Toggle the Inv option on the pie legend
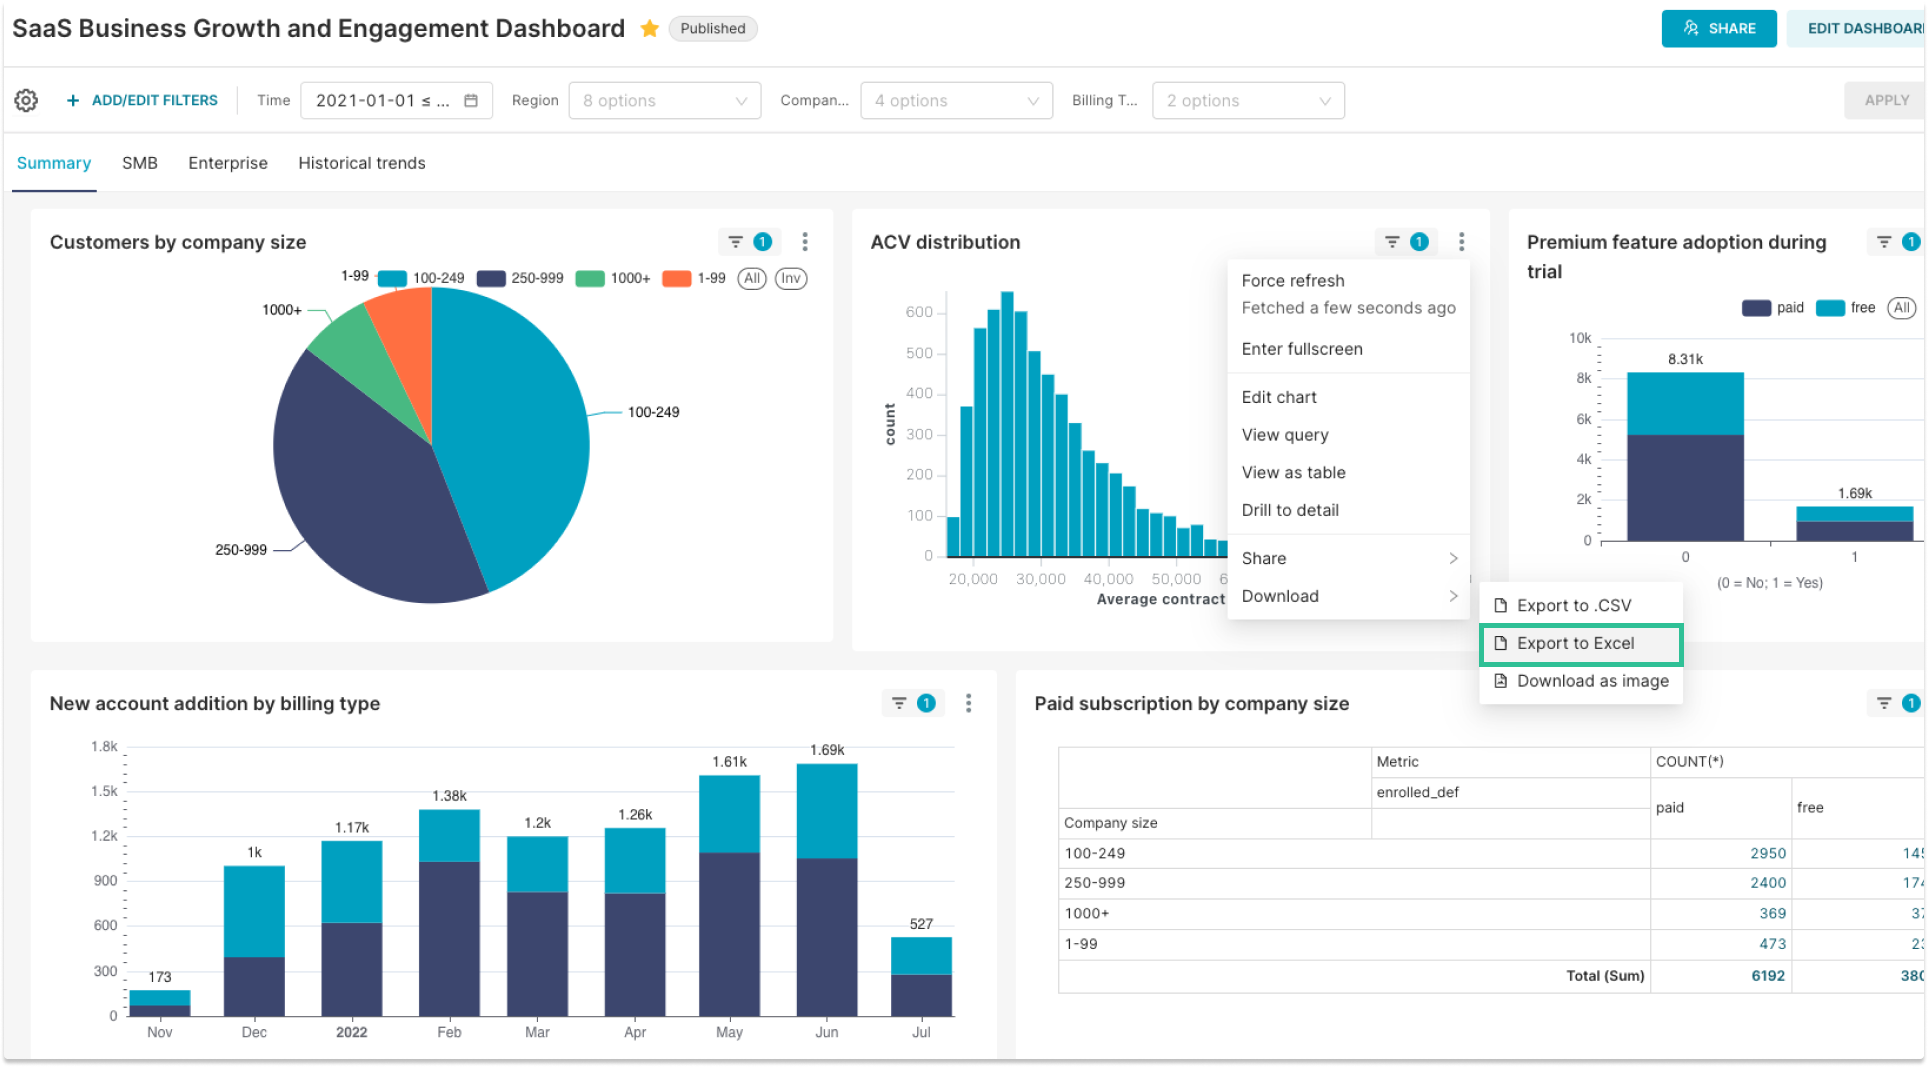 tap(790, 279)
